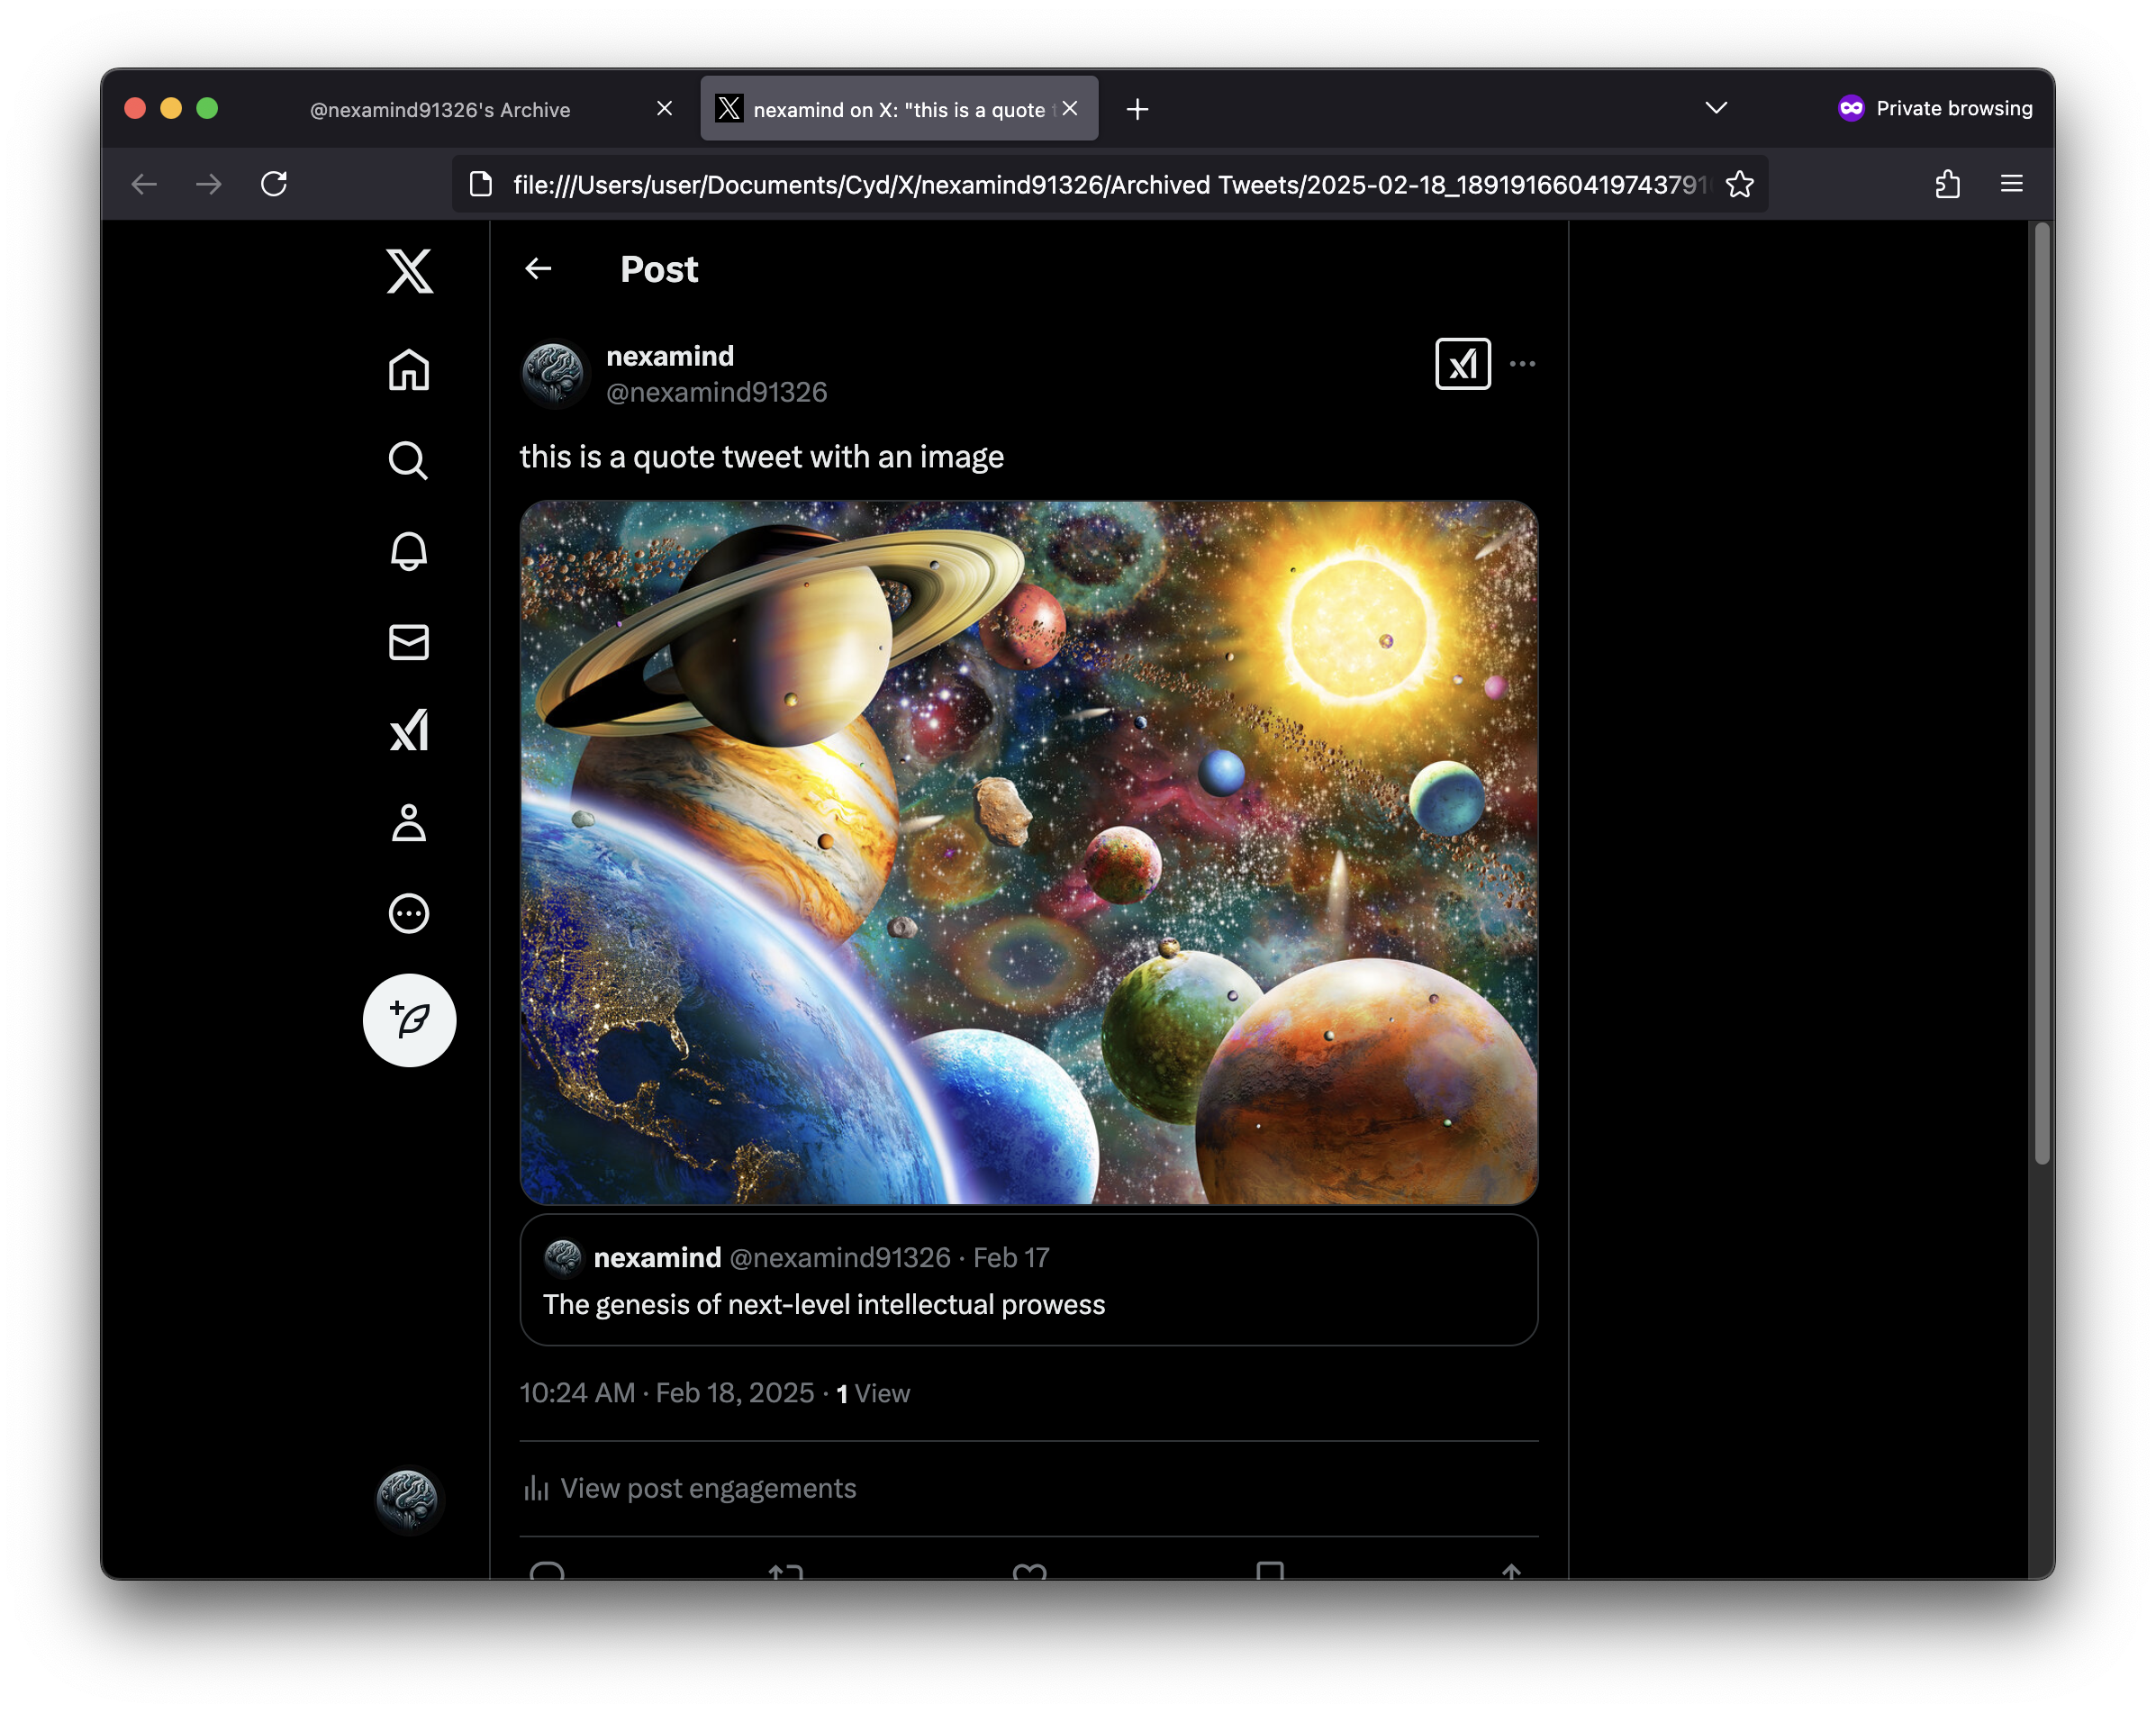The height and width of the screenshot is (1713, 2156).
Task: Open the Home timeline from the sidebar
Action: pyautogui.click(x=409, y=369)
